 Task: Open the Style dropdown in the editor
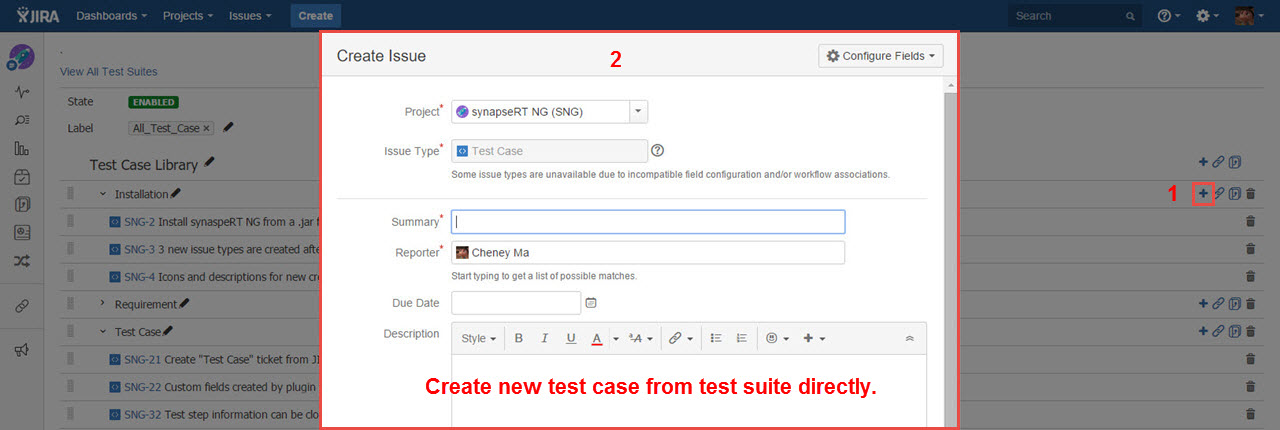(479, 339)
